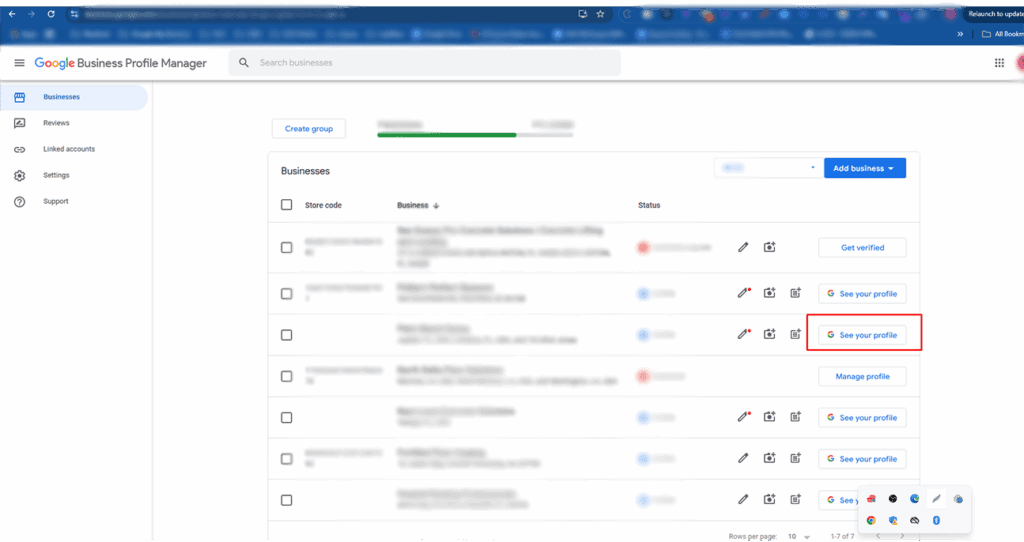1024x542 pixels.
Task: Click the pencil edit icon in first business row
Action: pos(743,247)
